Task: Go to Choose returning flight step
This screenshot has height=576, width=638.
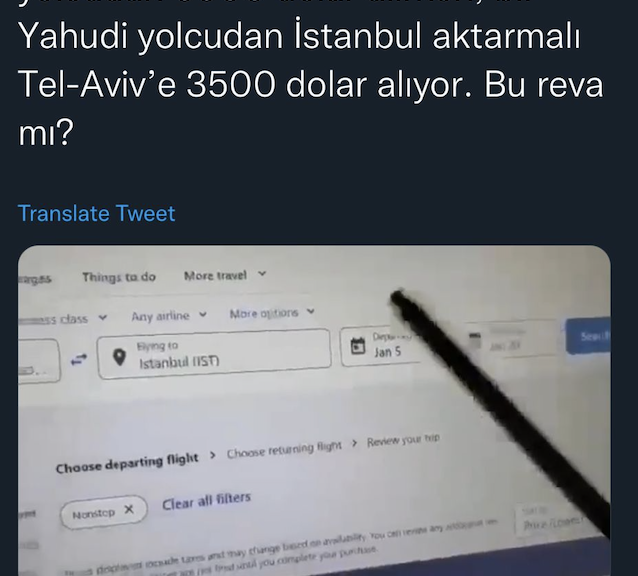Action: click(x=284, y=449)
